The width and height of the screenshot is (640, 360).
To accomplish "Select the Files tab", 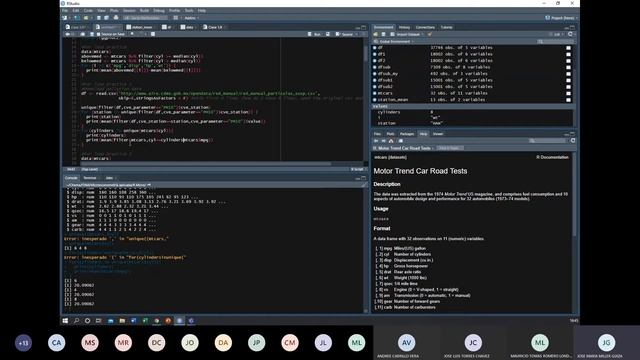I will click(x=378, y=134).
